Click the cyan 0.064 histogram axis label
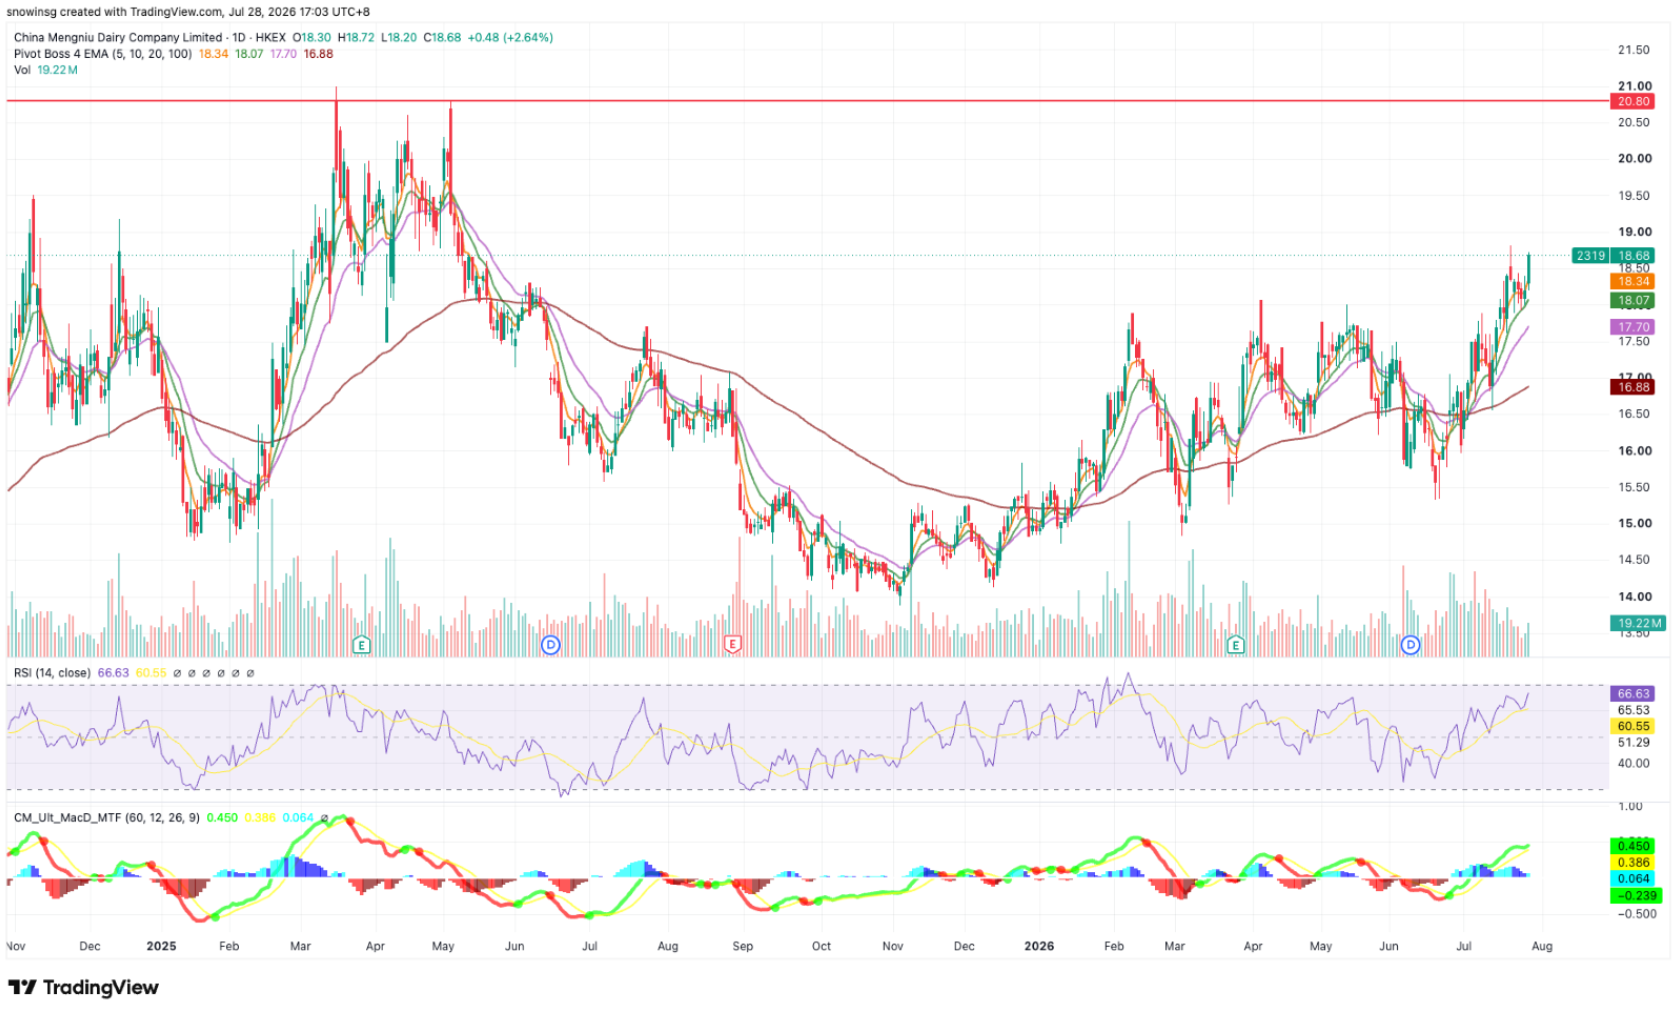 coord(1633,879)
